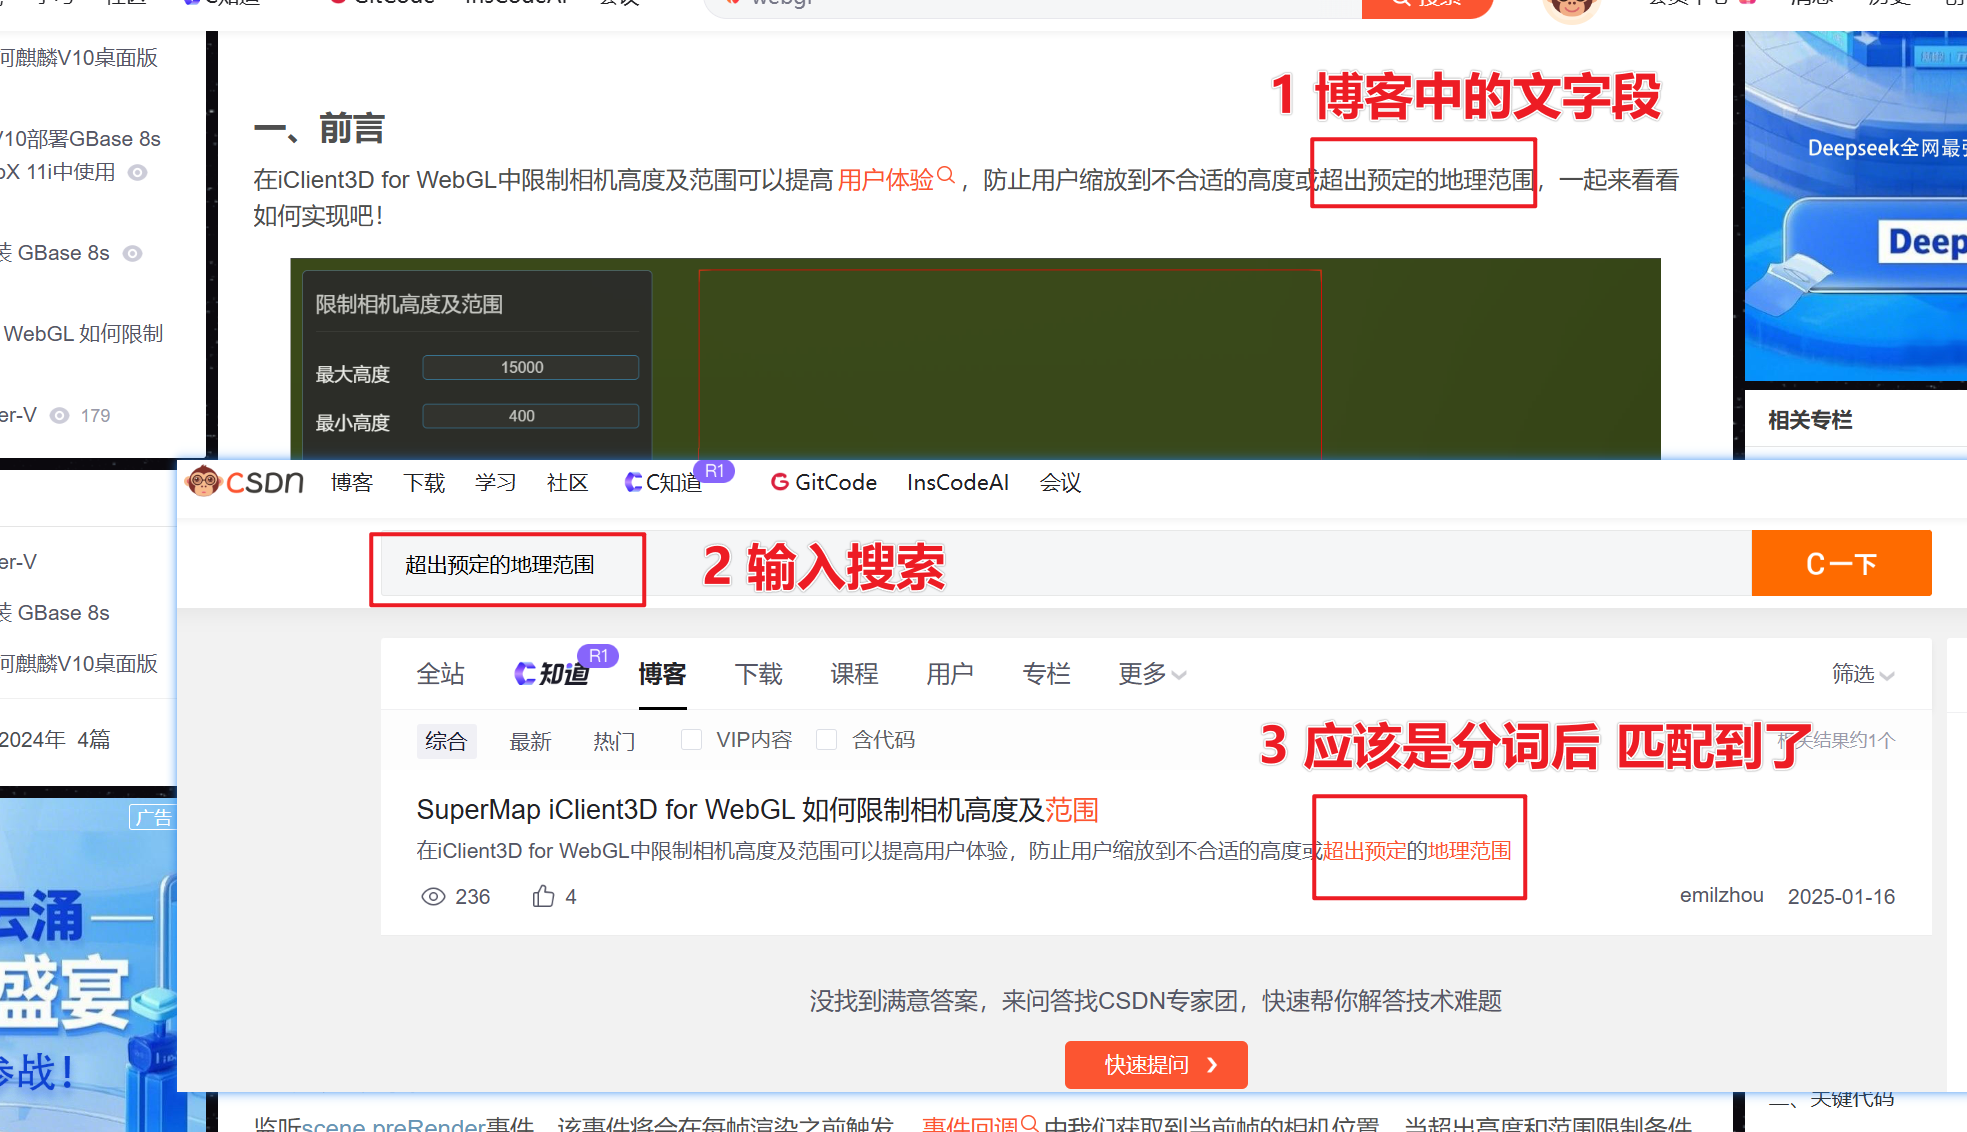Open sidebar article /10部署GBase 8s
The image size is (1967, 1132).
(x=80, y=138)
